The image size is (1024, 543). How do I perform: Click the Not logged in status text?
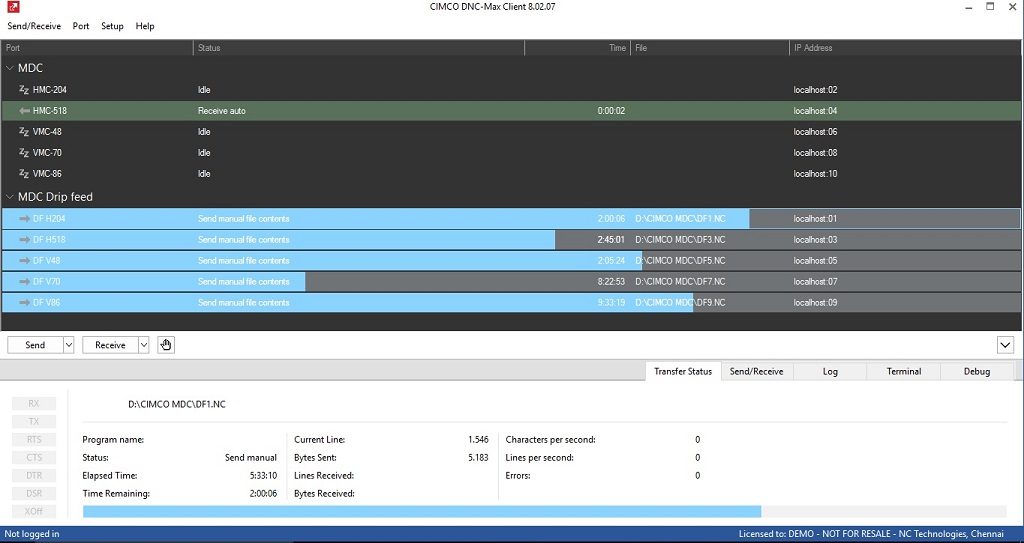pos(32,534)
